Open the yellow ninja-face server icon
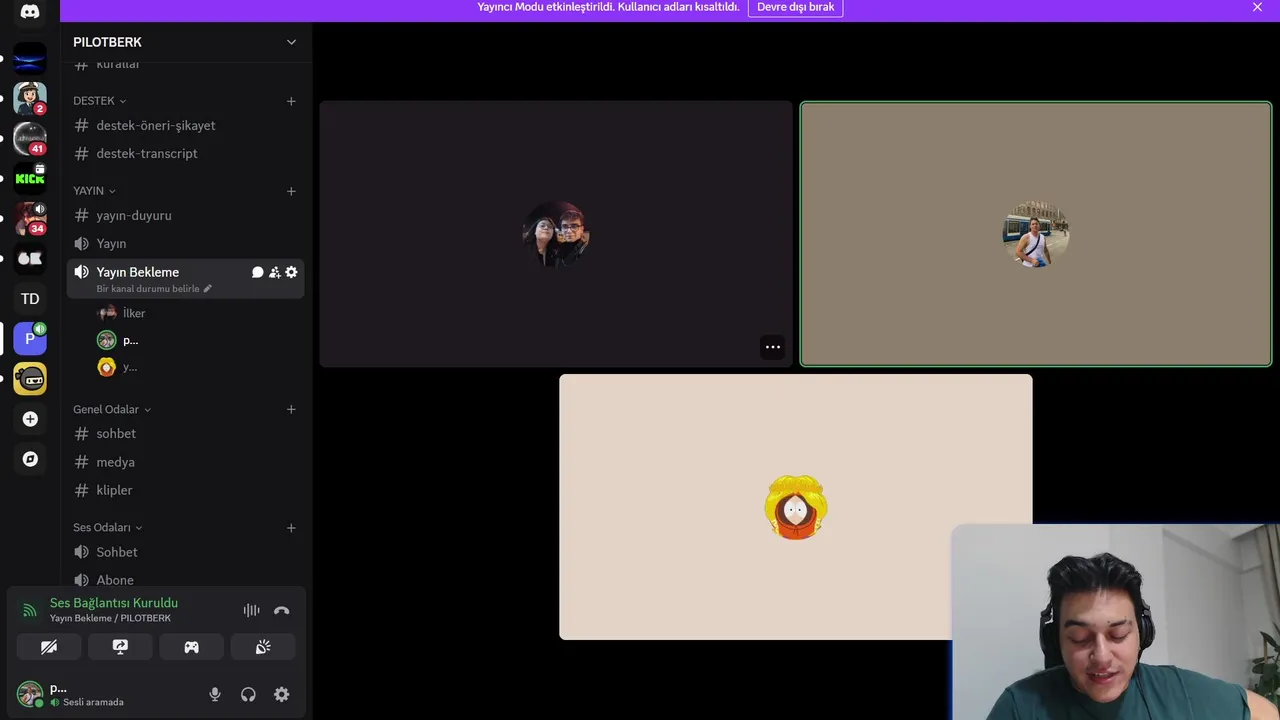Viewport: 1280px width, 720px height. [30, 378]
